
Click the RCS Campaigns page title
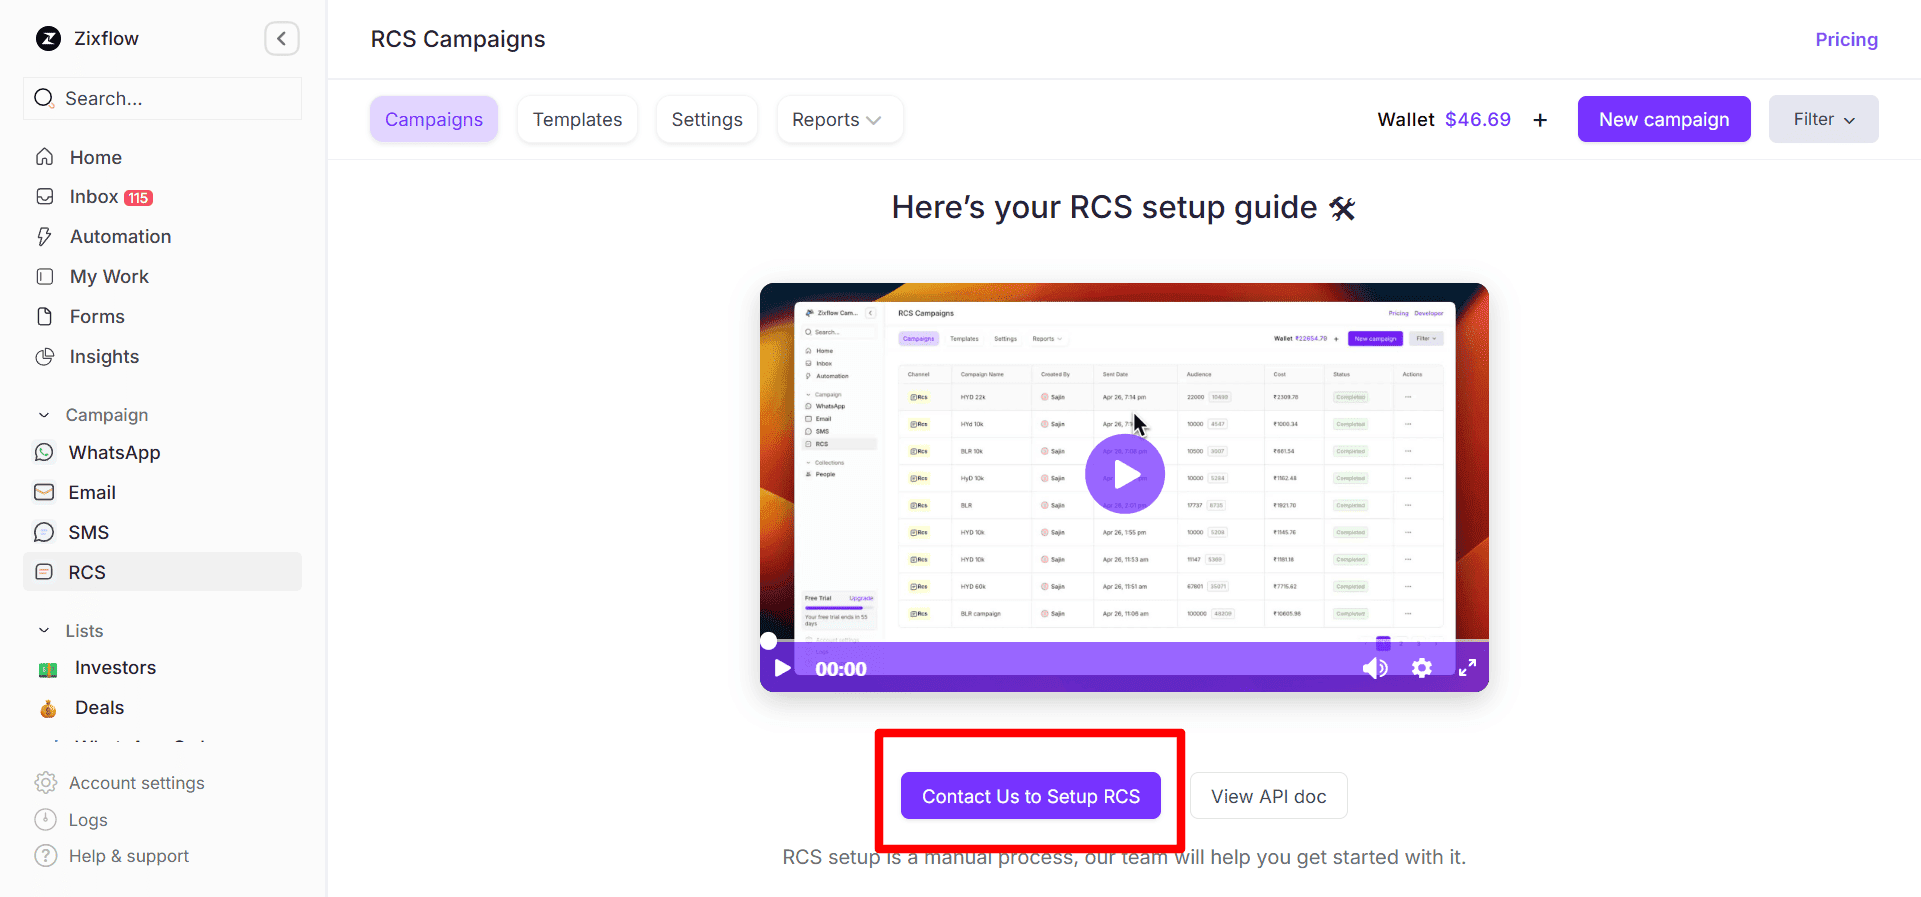458,39
